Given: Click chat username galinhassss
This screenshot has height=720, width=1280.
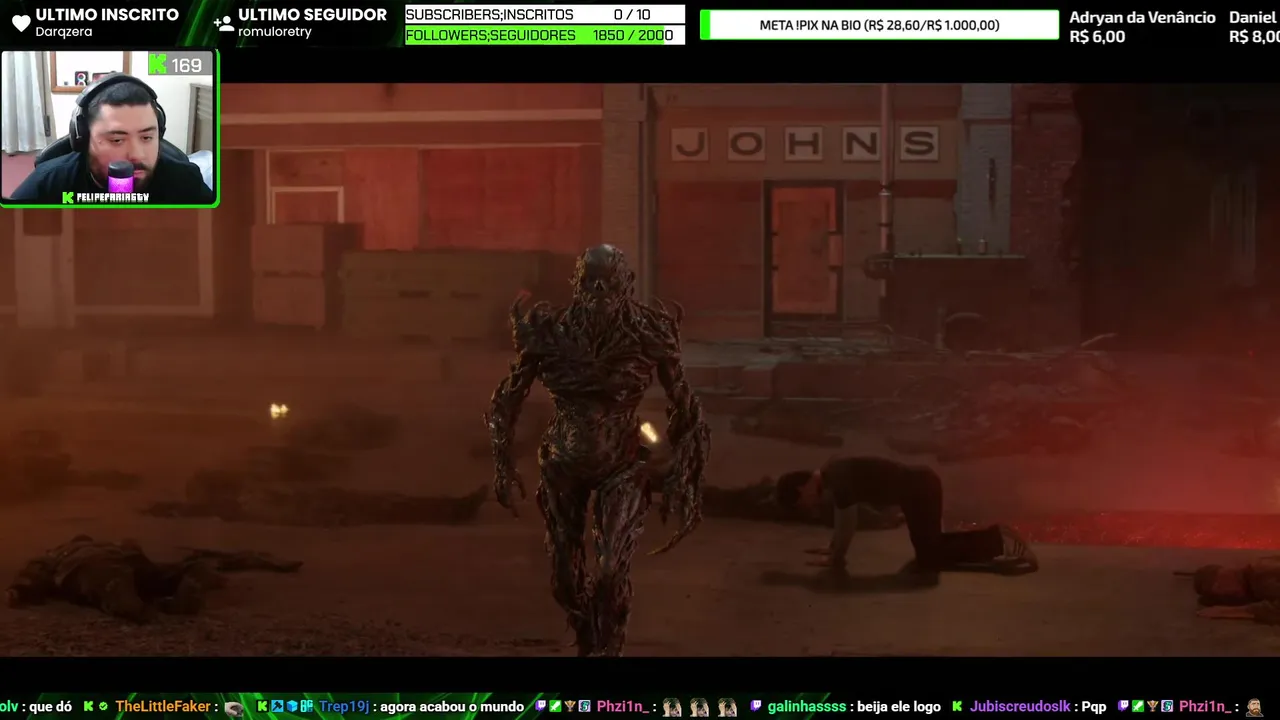Looking at the screenshot, I should [807, 707].
